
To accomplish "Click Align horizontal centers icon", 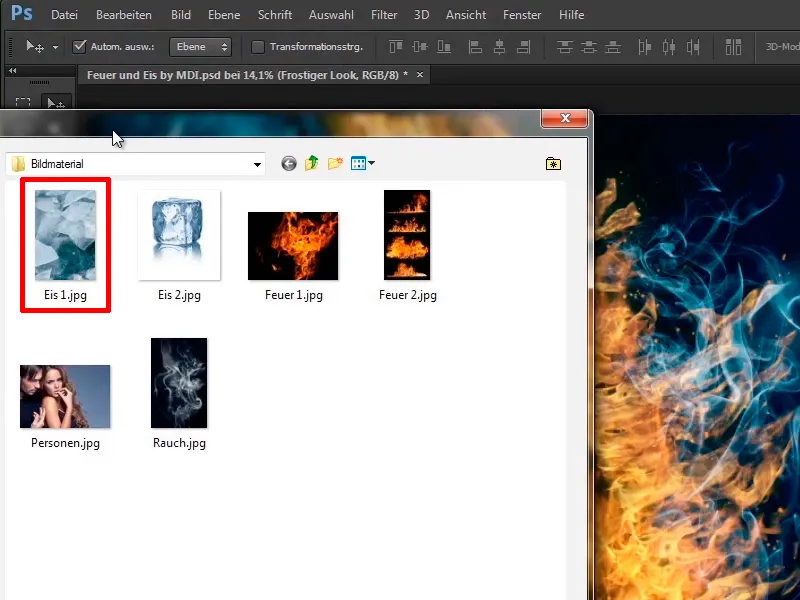I will pos(499,47).
